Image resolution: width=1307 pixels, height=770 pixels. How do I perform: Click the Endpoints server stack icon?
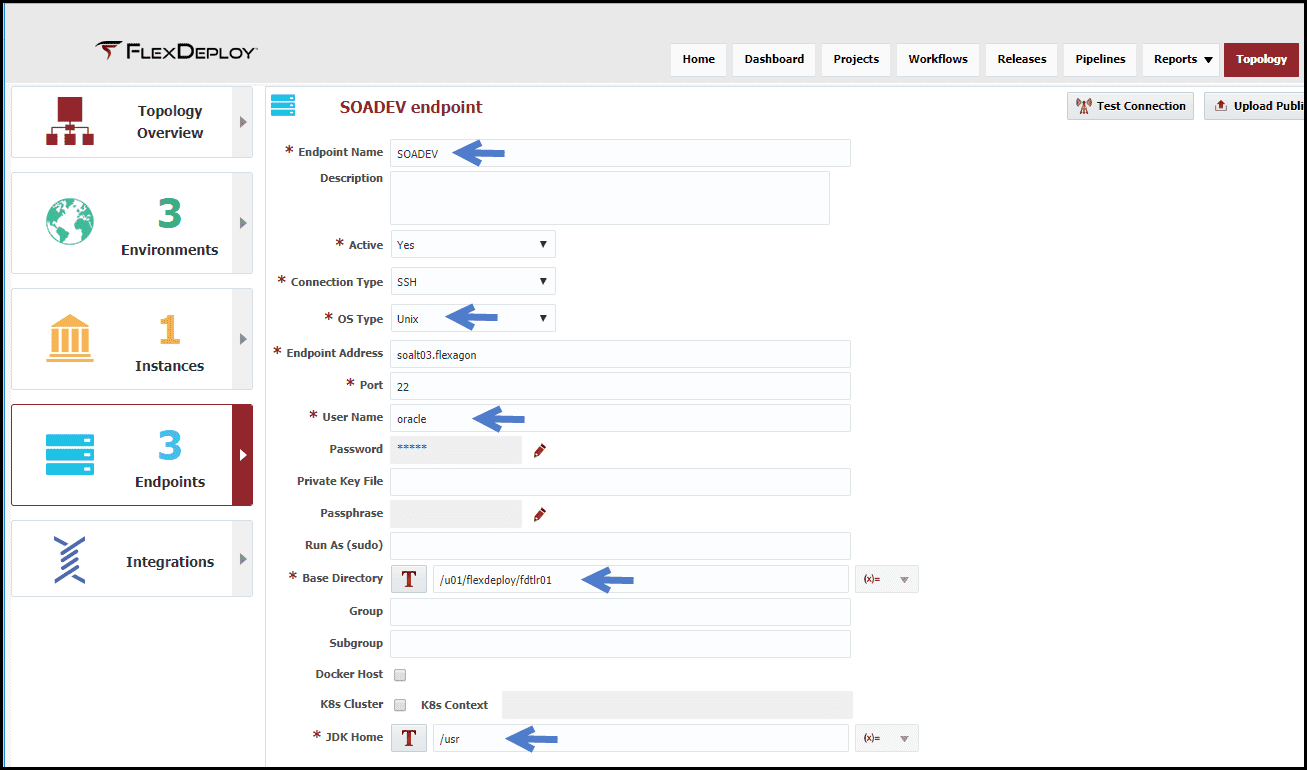[70, 455]
